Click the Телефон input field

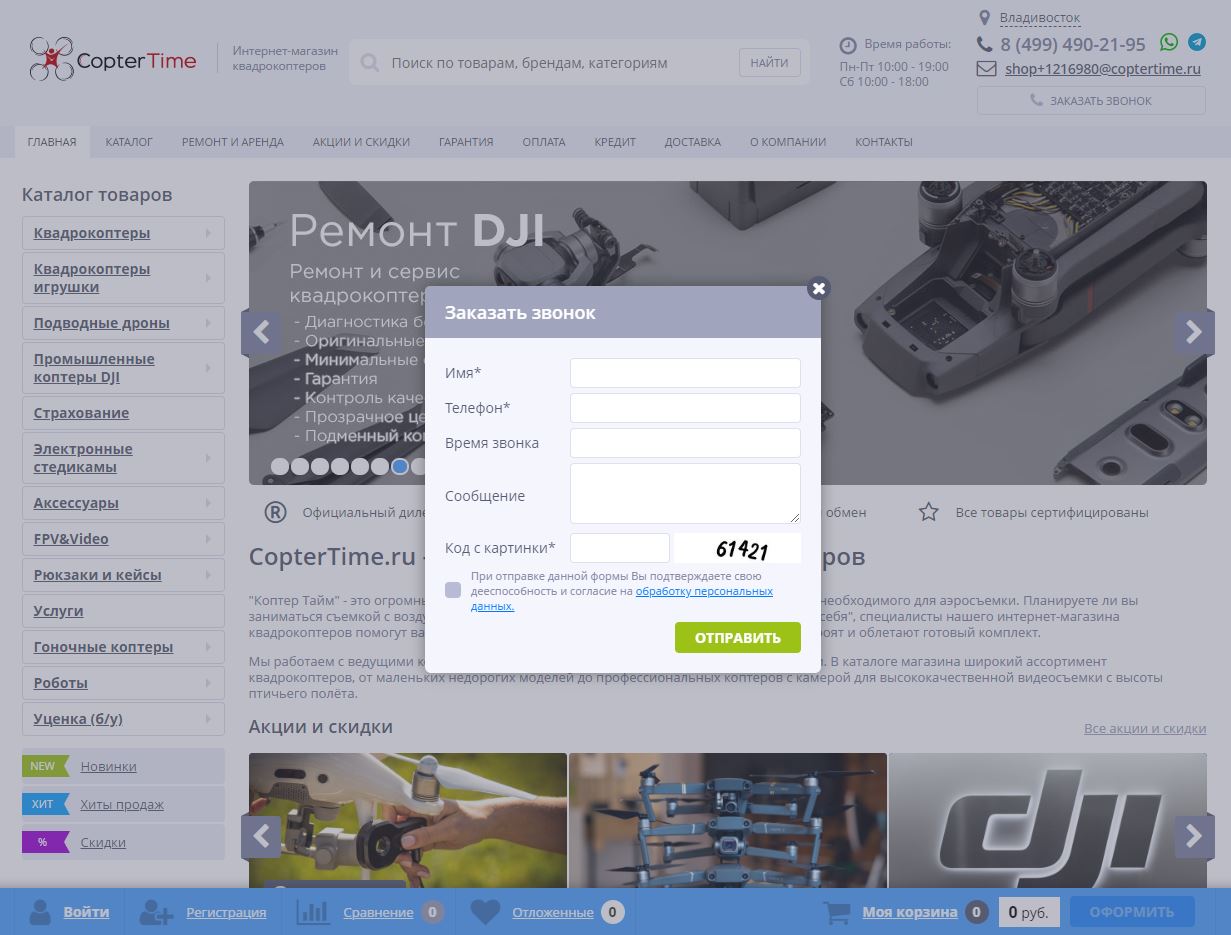[685, 408]
